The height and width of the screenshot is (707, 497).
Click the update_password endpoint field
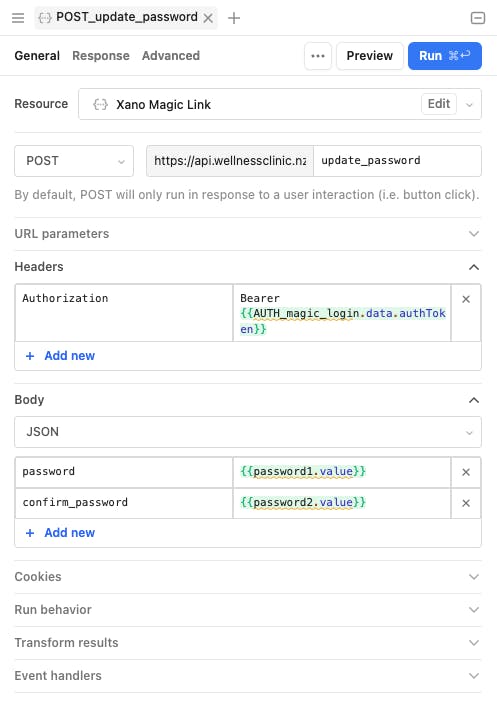[x=397, y=161]
